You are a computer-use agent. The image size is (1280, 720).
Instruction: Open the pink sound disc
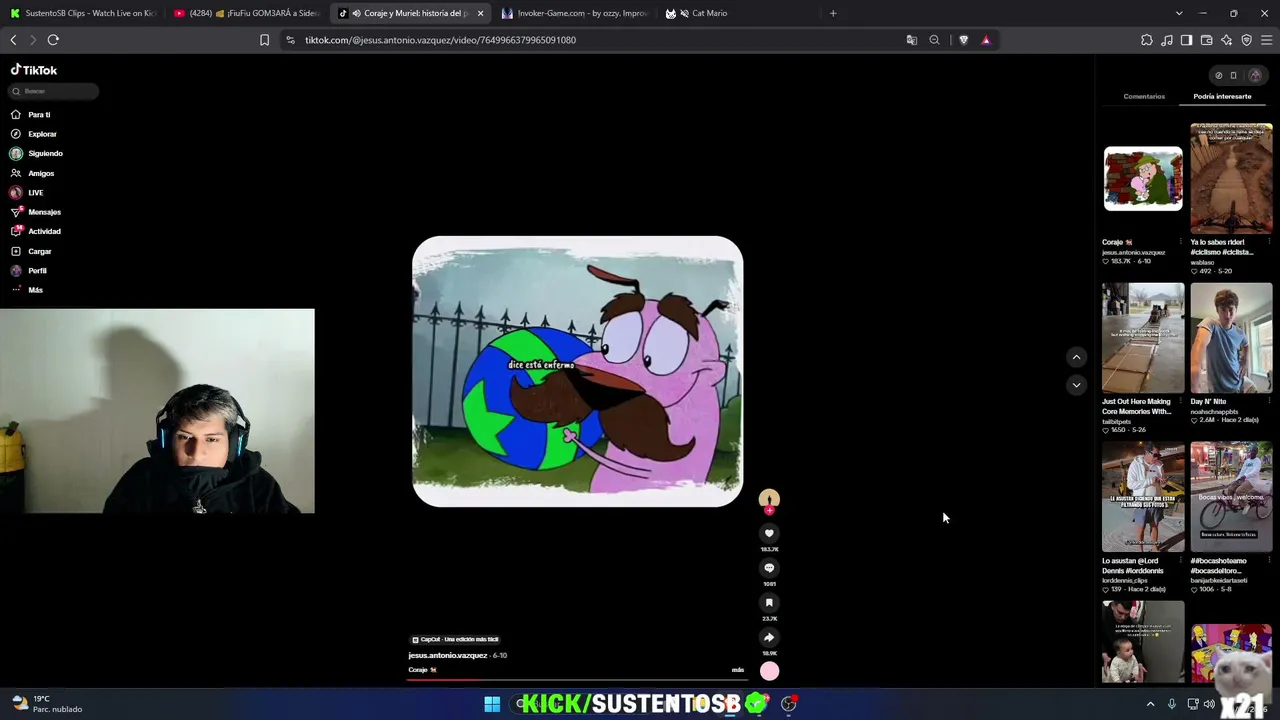pos(769,671)
